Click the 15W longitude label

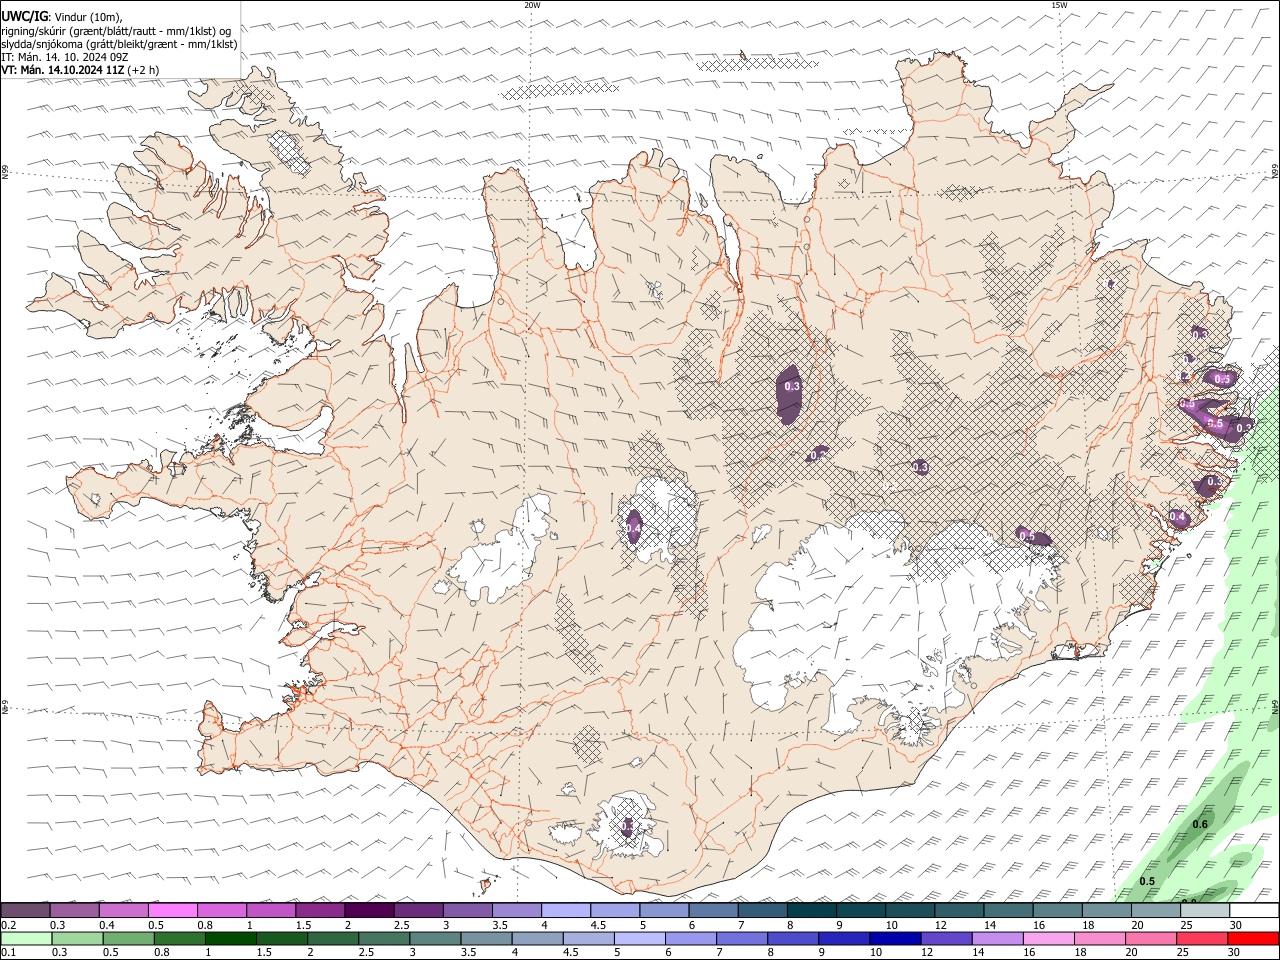pyautogui.click(x=1059, y=5)
